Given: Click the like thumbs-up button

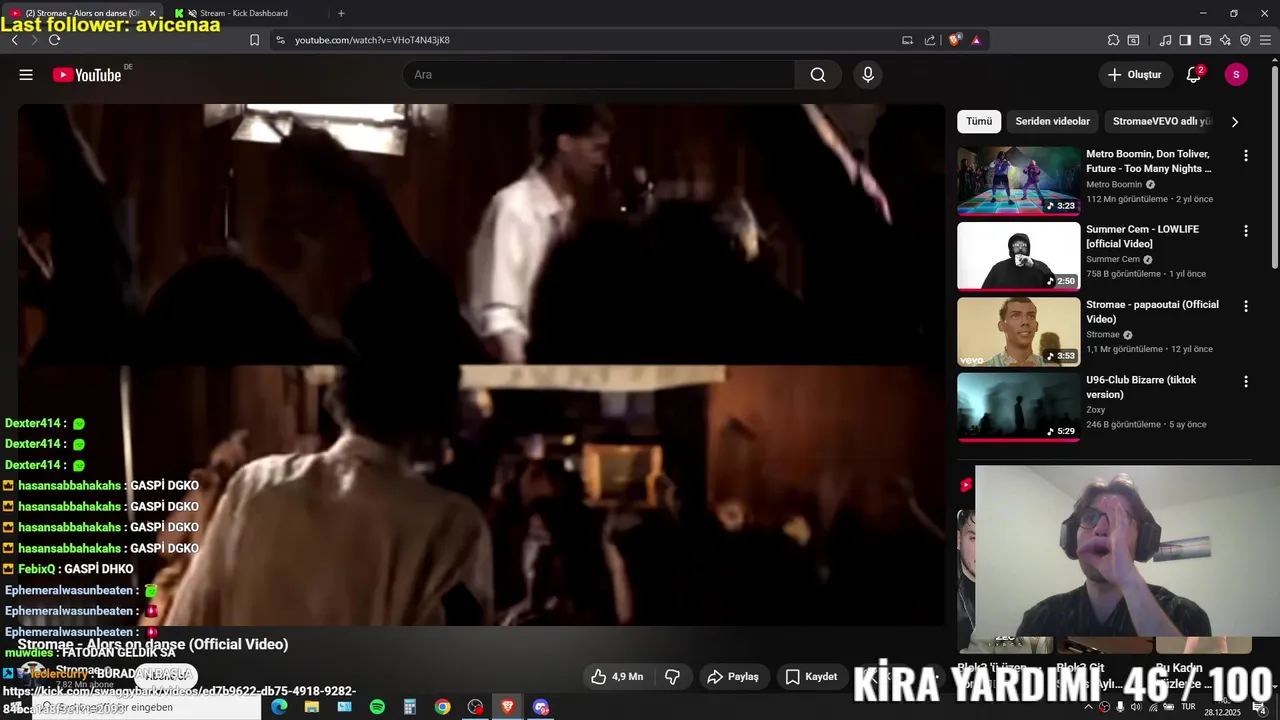Looking at the screenshot, I should 616,677.
